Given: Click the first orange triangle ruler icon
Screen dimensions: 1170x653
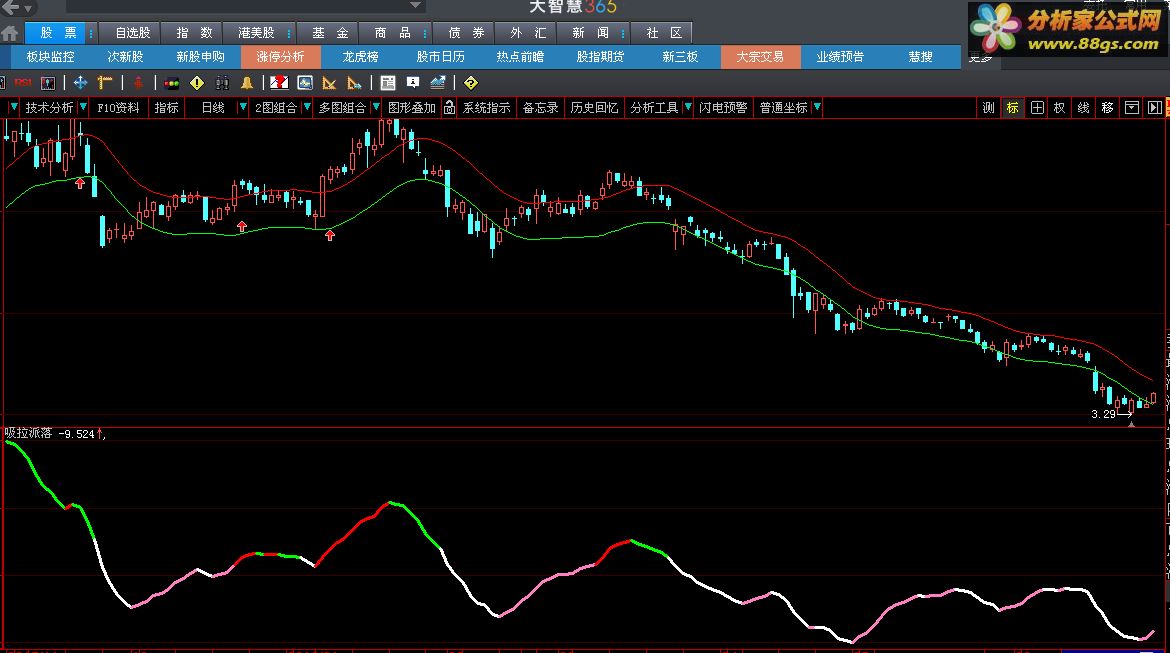Looking at the screenshot, I should point(329,83).
